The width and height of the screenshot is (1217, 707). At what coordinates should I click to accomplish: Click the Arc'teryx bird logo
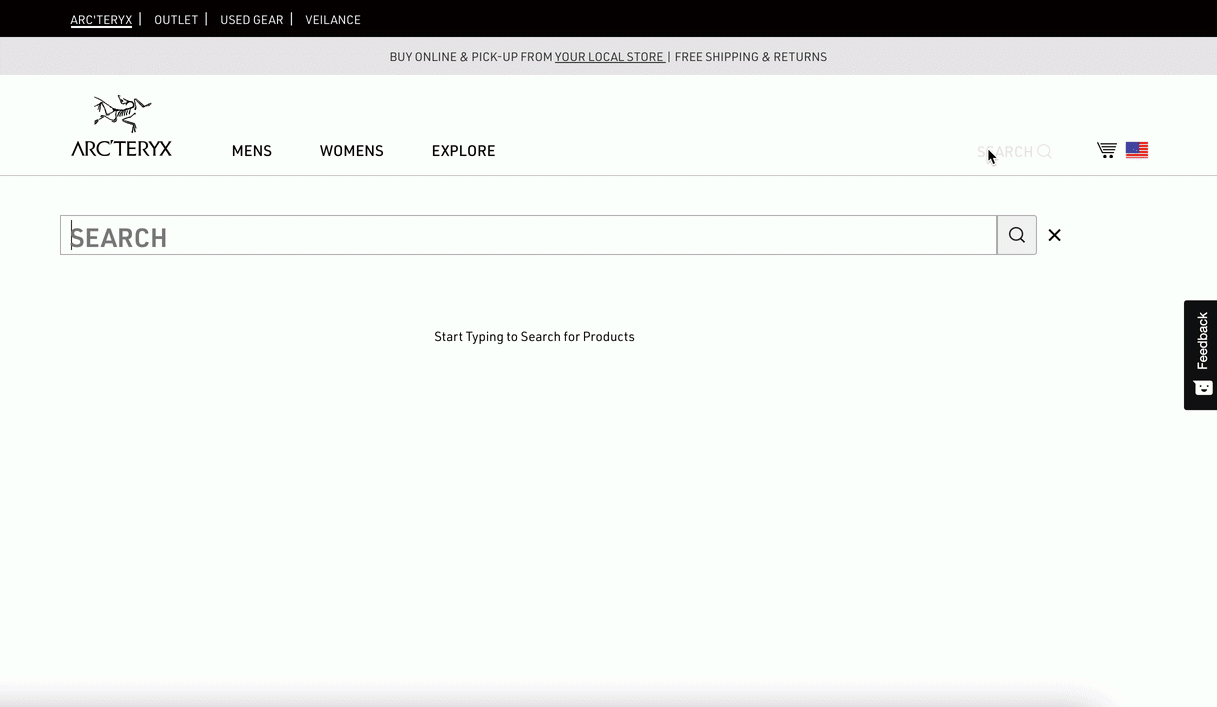tap(121, 126)
